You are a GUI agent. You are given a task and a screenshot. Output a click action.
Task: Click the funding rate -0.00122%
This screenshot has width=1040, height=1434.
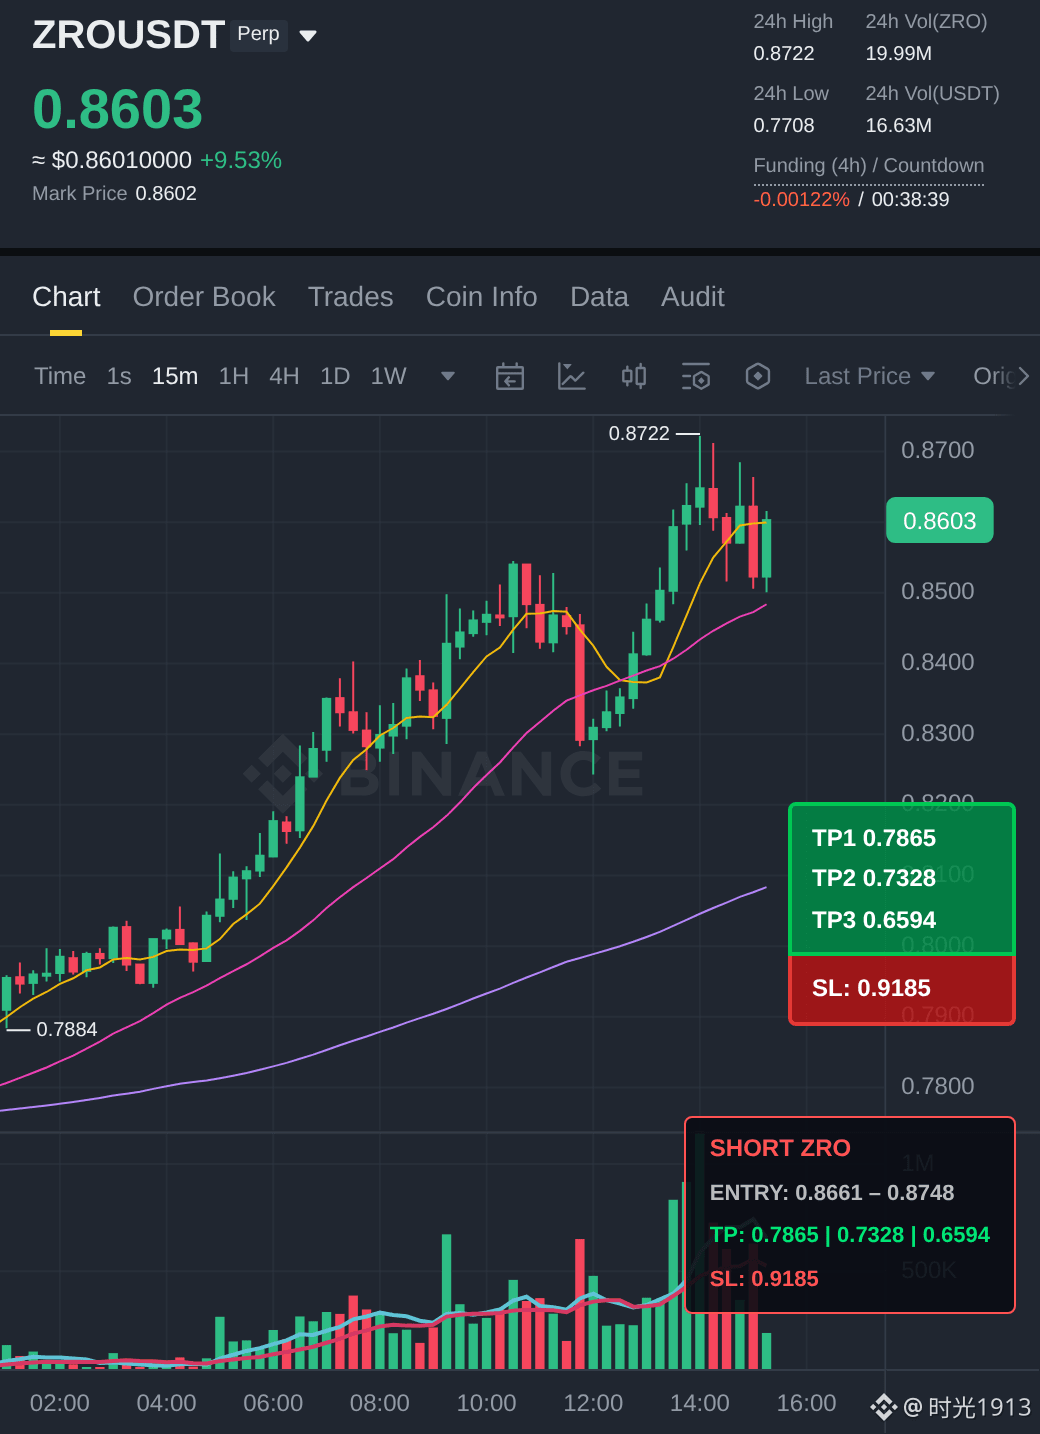click(802, 199)
